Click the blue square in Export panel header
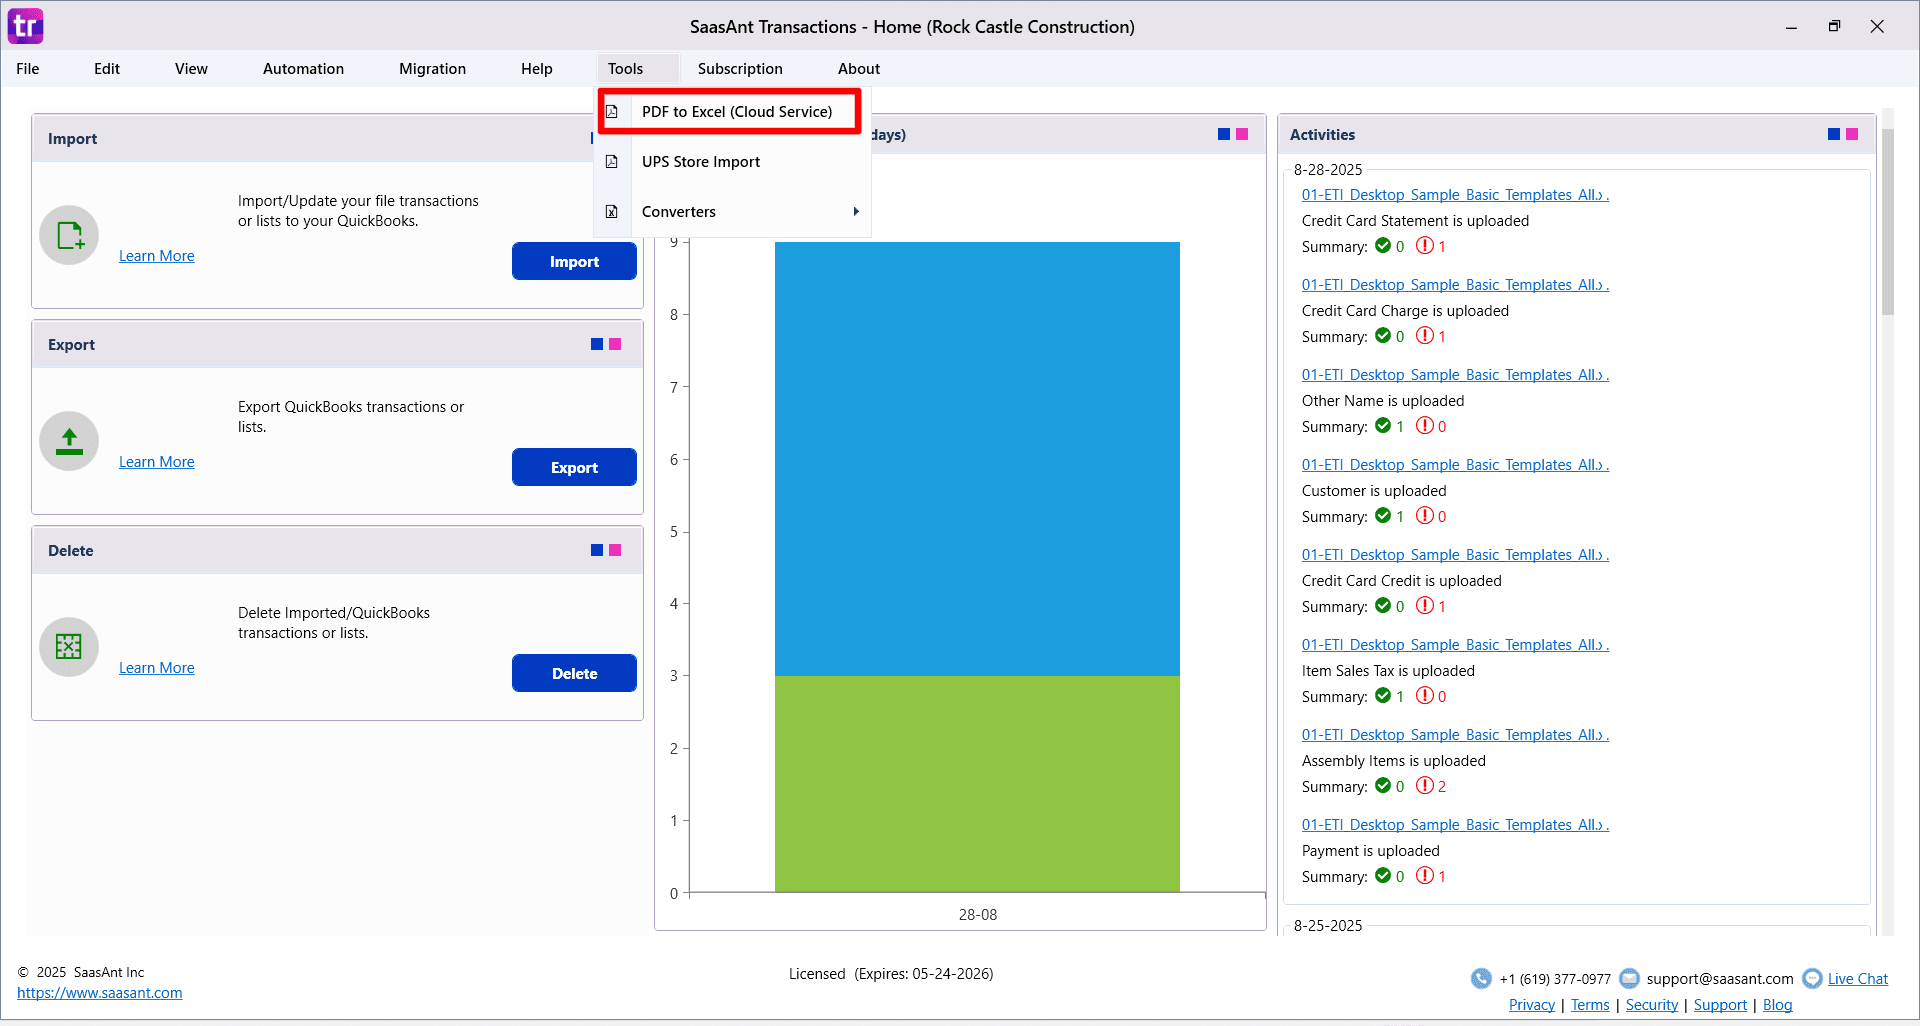This screenshot has width=1920, height=1026. (597, 344)
